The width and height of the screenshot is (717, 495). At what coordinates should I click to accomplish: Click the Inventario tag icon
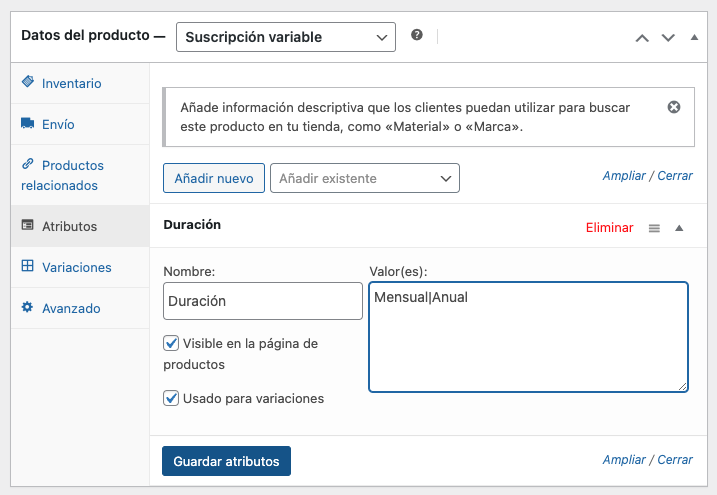[28, 82]
